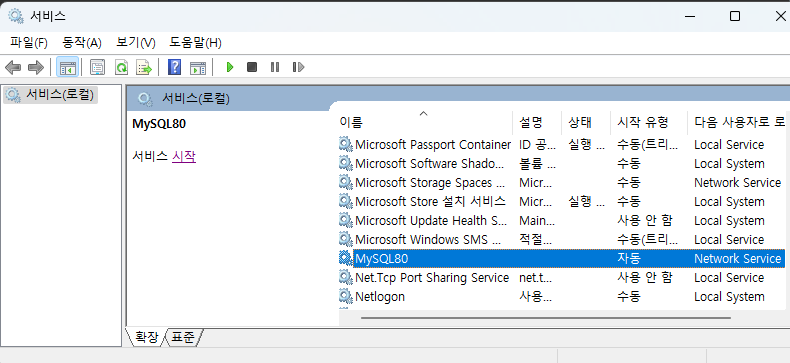
Task: Start the service with green play icon
Action: click(x=230, y=67)
